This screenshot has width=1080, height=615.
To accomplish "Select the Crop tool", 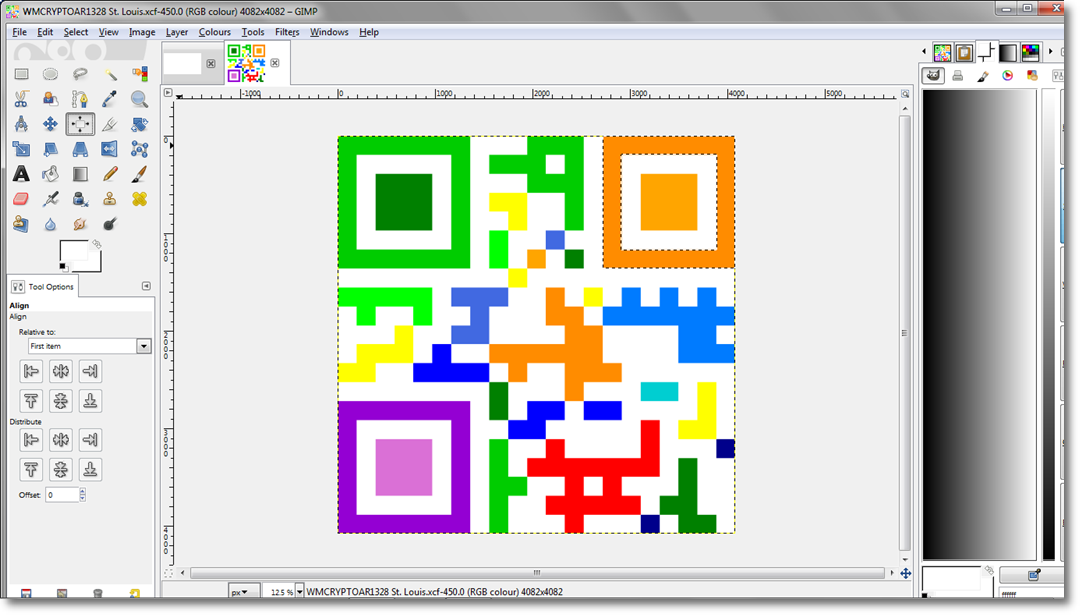I will [110, 124].
